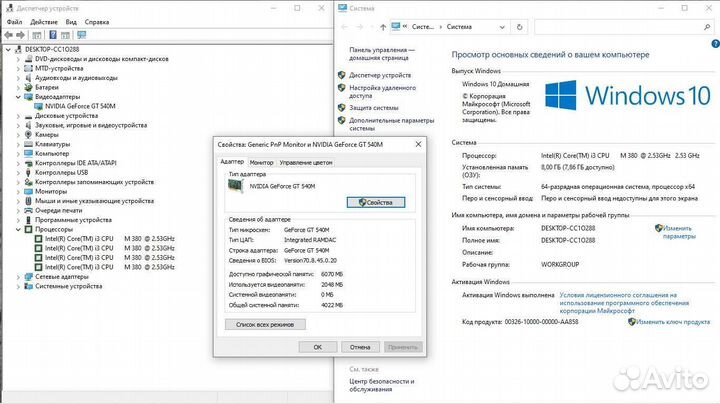
Task: Expand Контроллеры IDE ATA/ATAPI category
Action: coord(18,163)
